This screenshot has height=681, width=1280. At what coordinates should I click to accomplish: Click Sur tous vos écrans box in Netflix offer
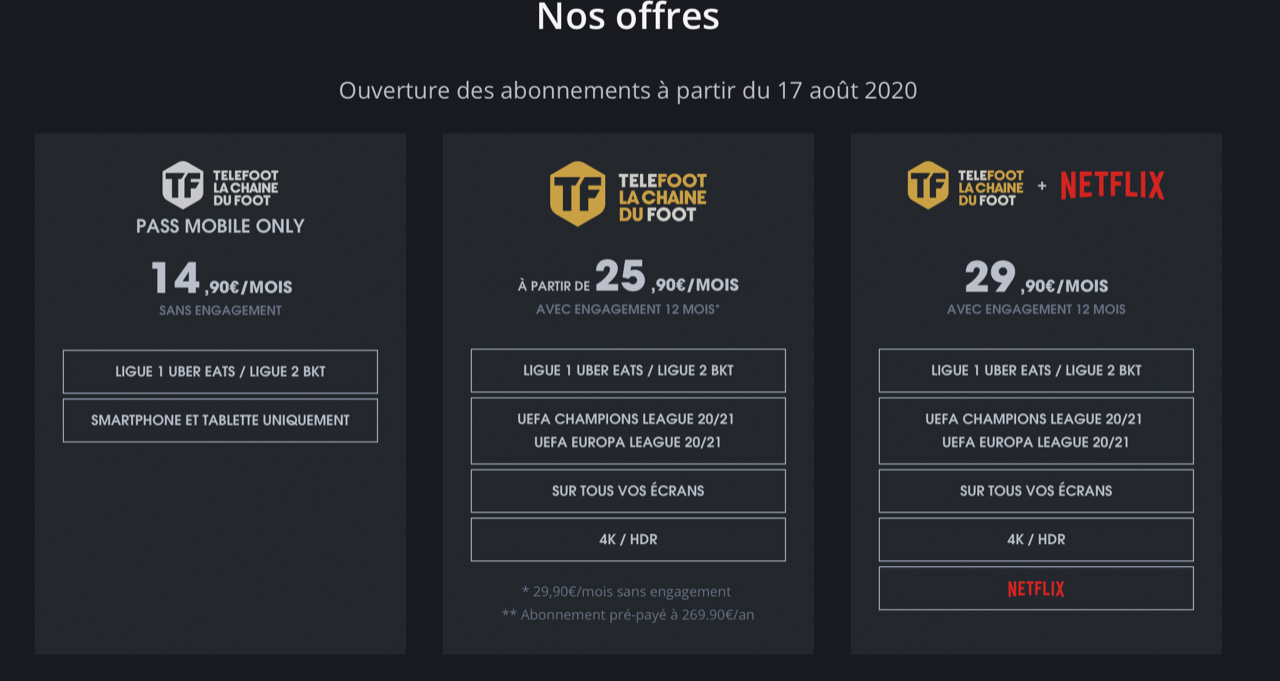tap(1036, 491)
